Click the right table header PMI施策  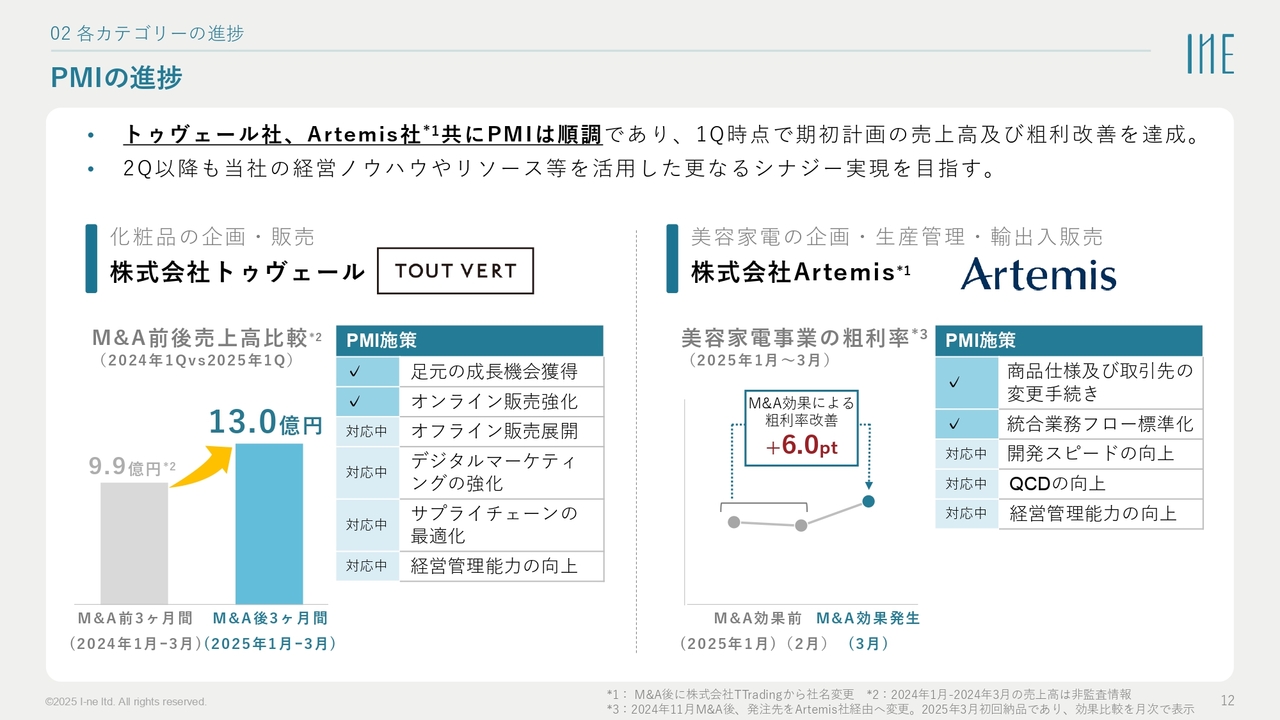pyautogui.click(x=1069, y=341)
